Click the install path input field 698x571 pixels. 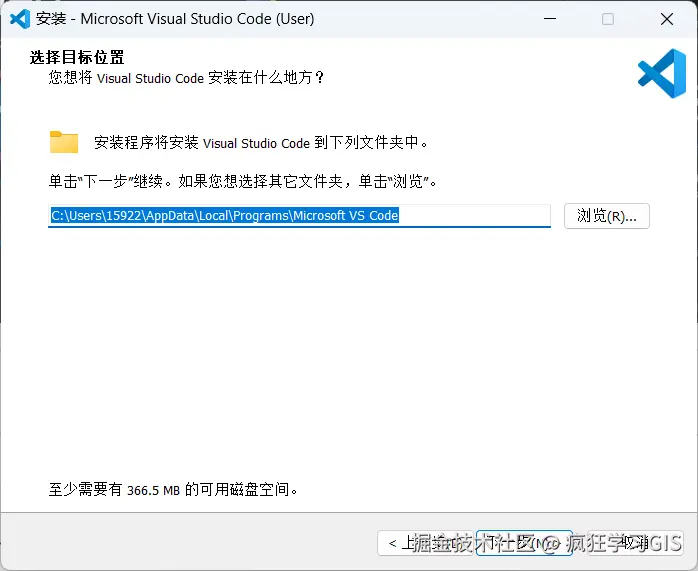coord(299,216)
